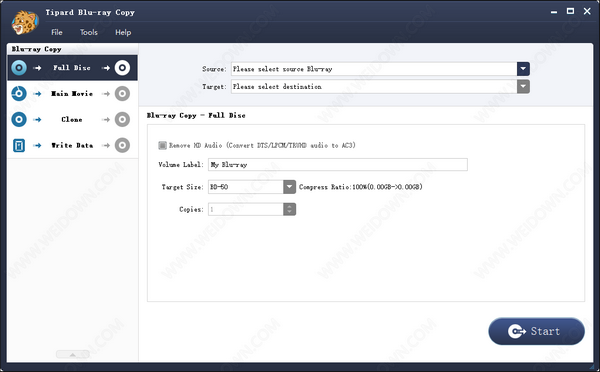Click the white target disc icon in Full Disc row

(x=122, y=68)
